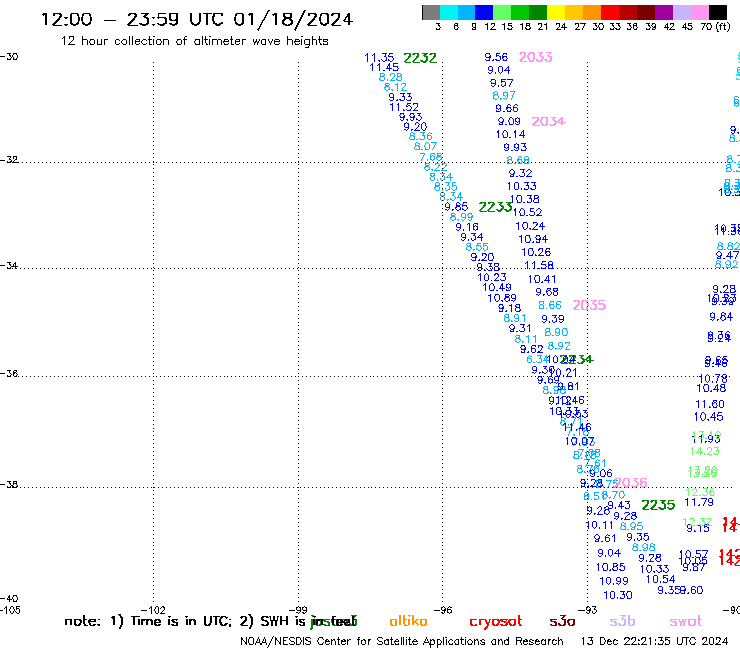
Task: Click the gray swatch in the color legend
Action: (x=431, y=12)
